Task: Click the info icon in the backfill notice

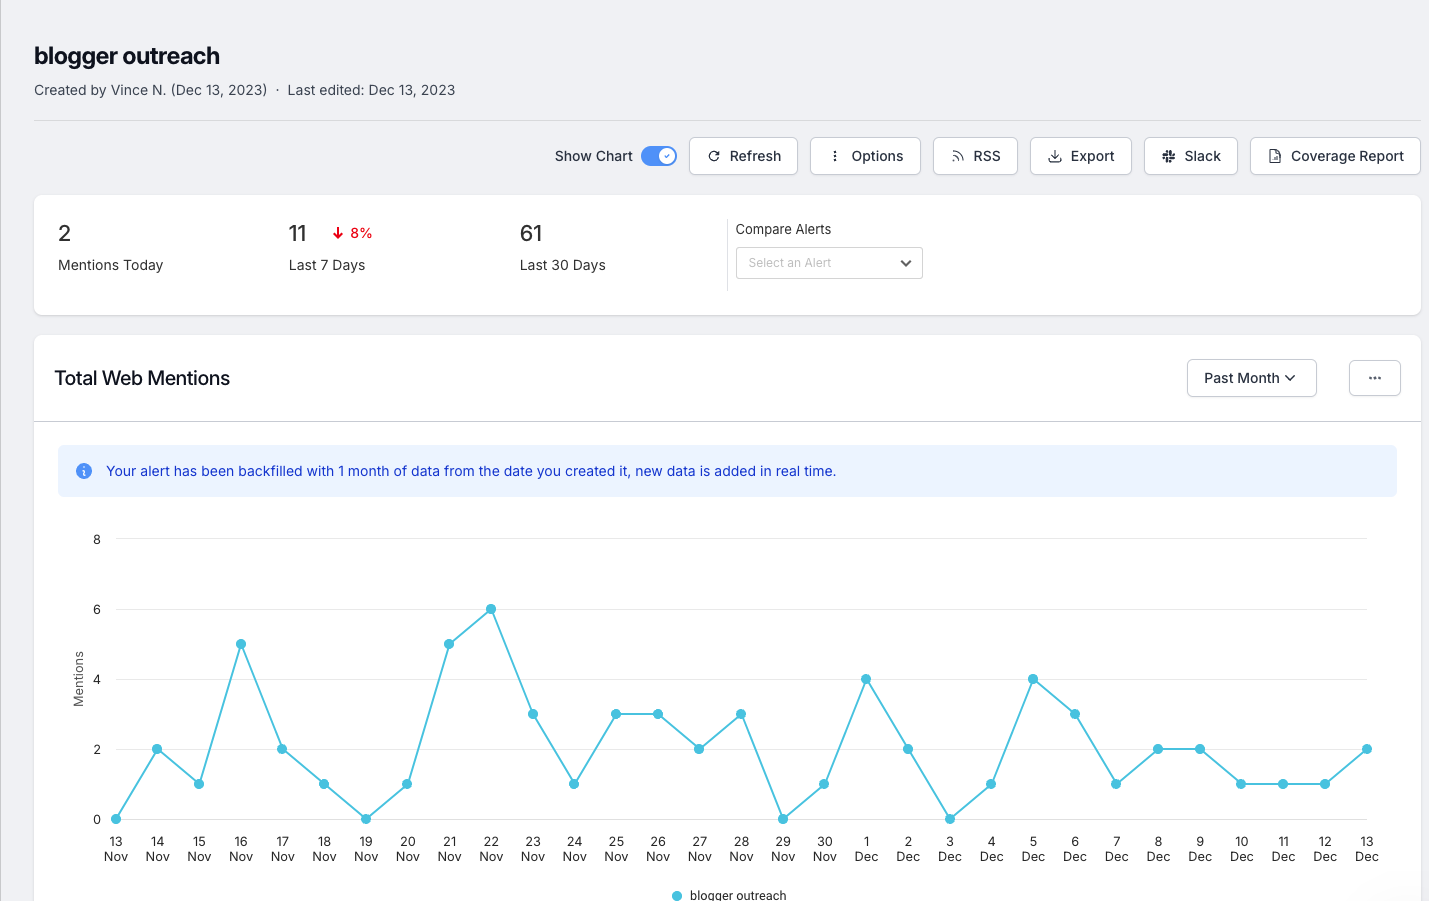Action: pos(84,470)
